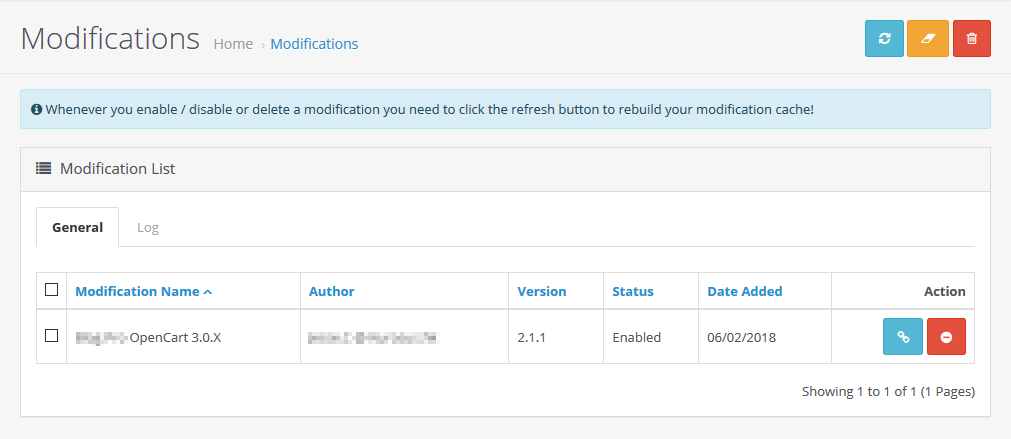Open the Log tab
The width and height of the screenshot is (1011, 439).
(148, 227)
